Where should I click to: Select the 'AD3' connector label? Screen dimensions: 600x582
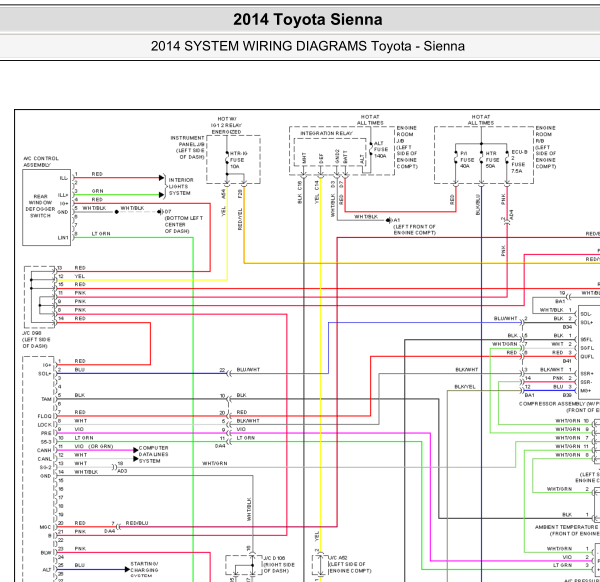122,471
